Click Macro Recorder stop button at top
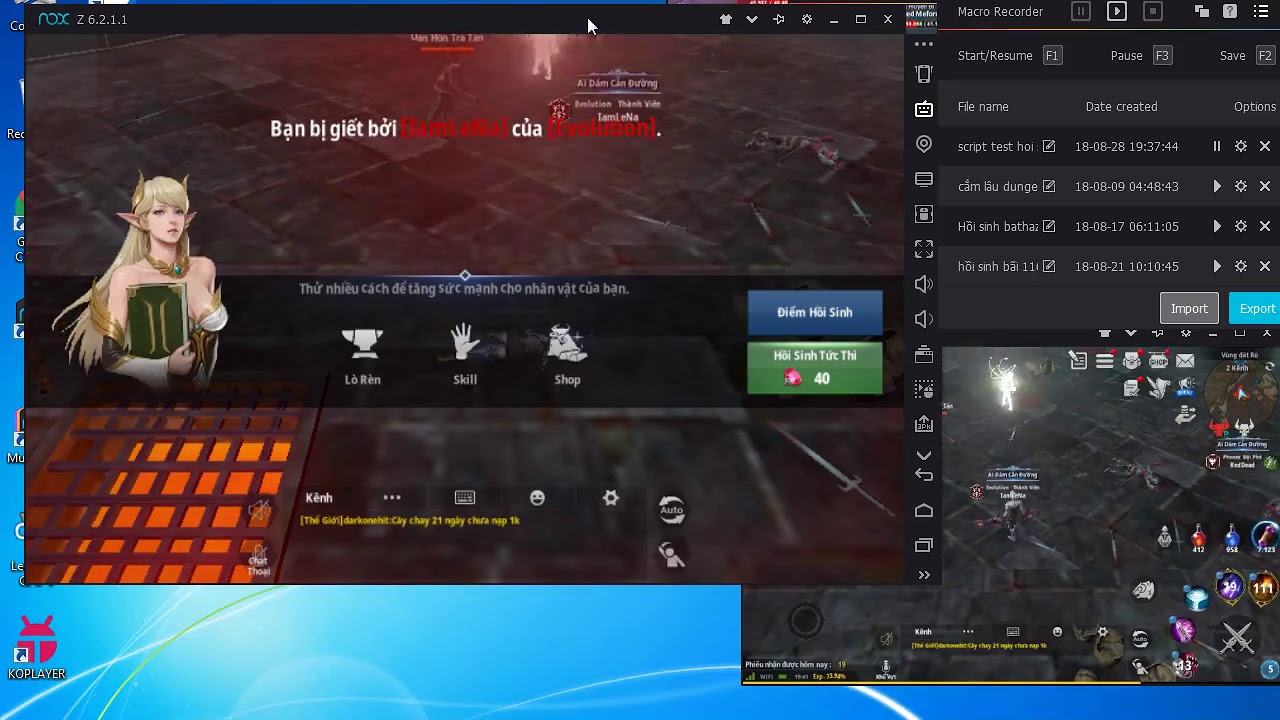The width and height of the screenshot is (1280, 720). [1153, 12]
